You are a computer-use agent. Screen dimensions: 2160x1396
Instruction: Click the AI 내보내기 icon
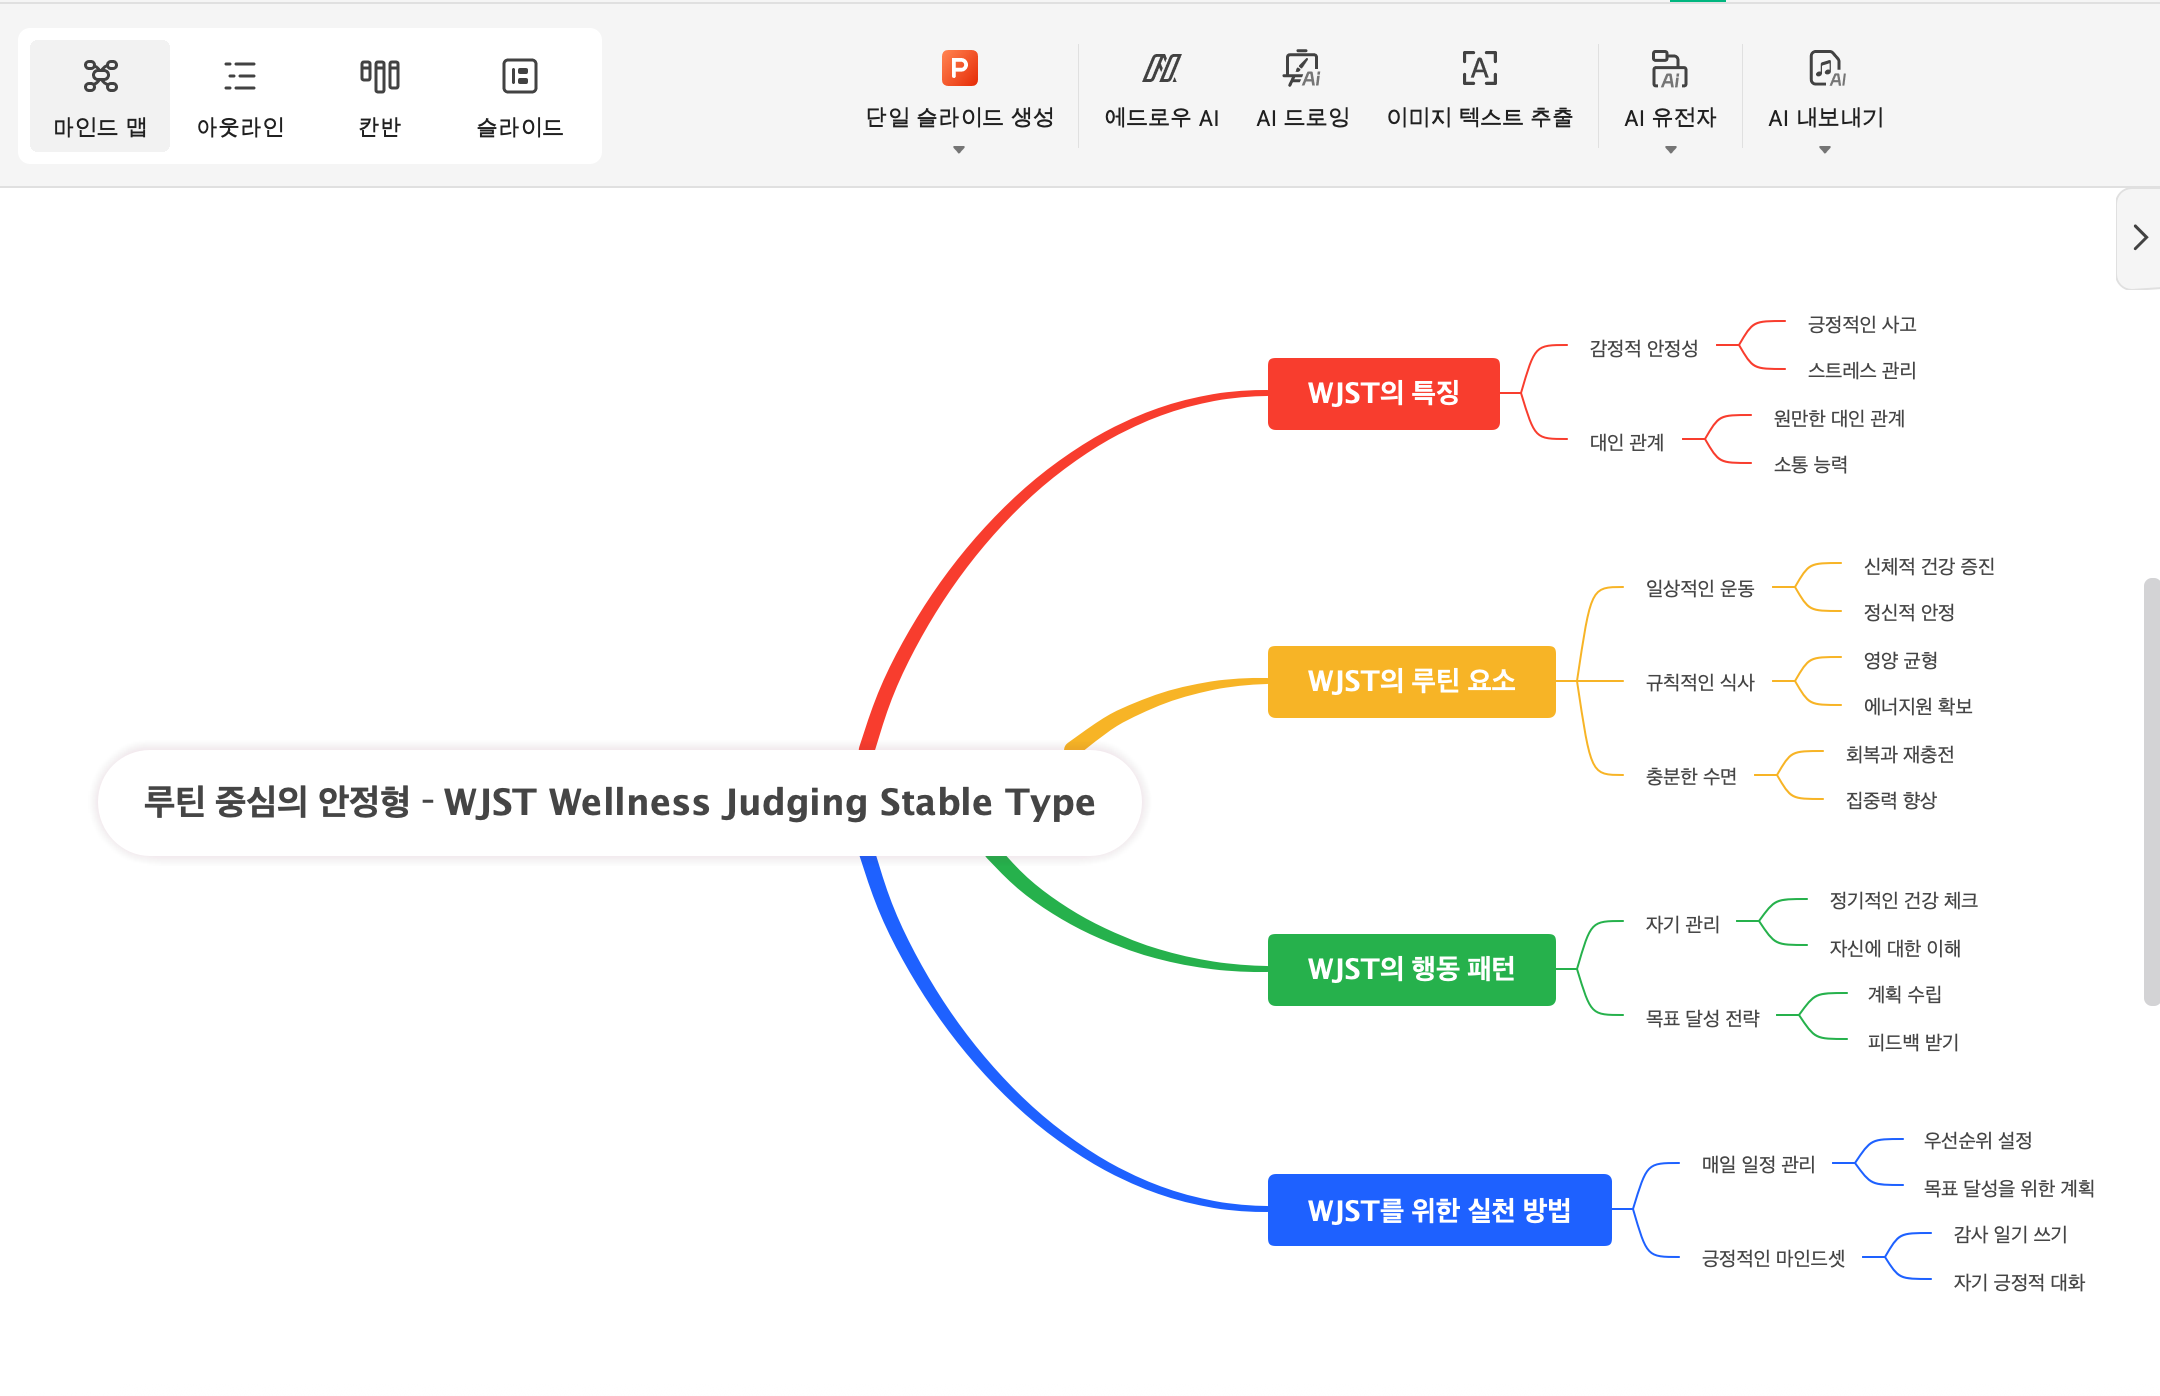1826,69
